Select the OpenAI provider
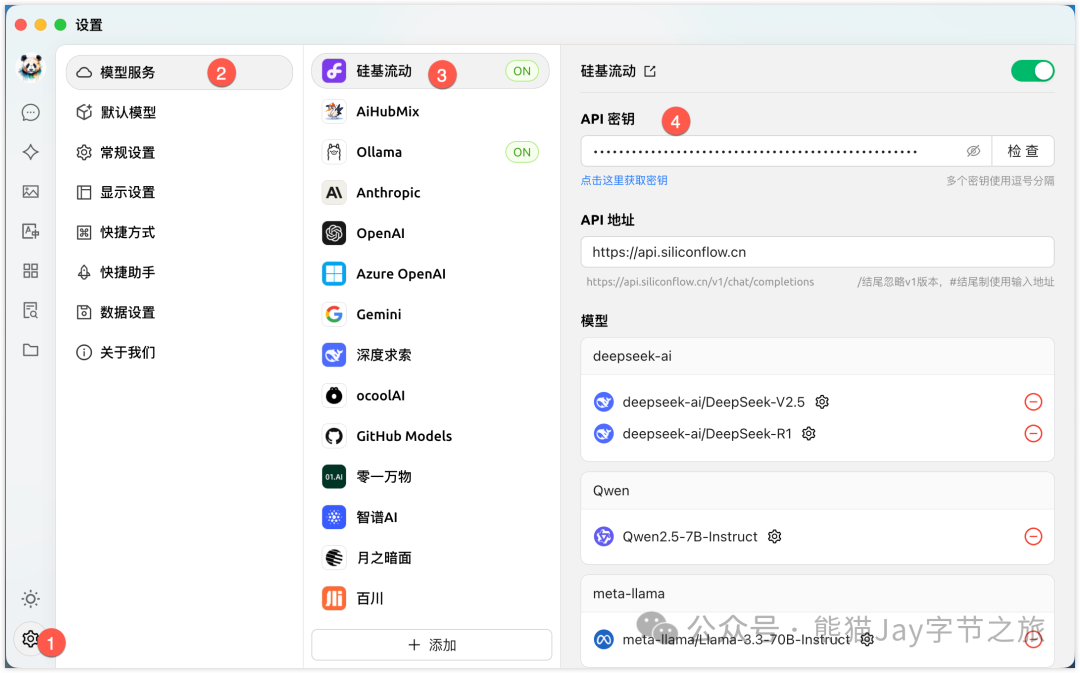Viewport: 1080px width, 673px height. (430, 233)
